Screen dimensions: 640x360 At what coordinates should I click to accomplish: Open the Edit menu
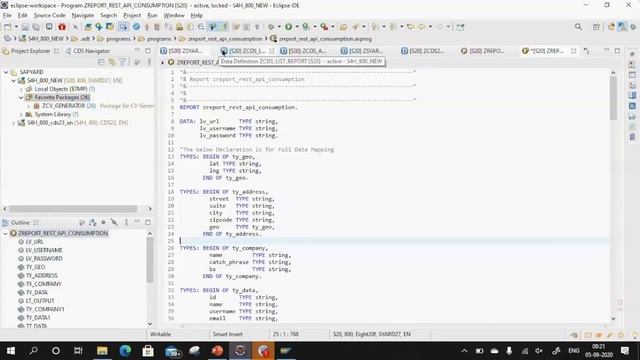22,15
